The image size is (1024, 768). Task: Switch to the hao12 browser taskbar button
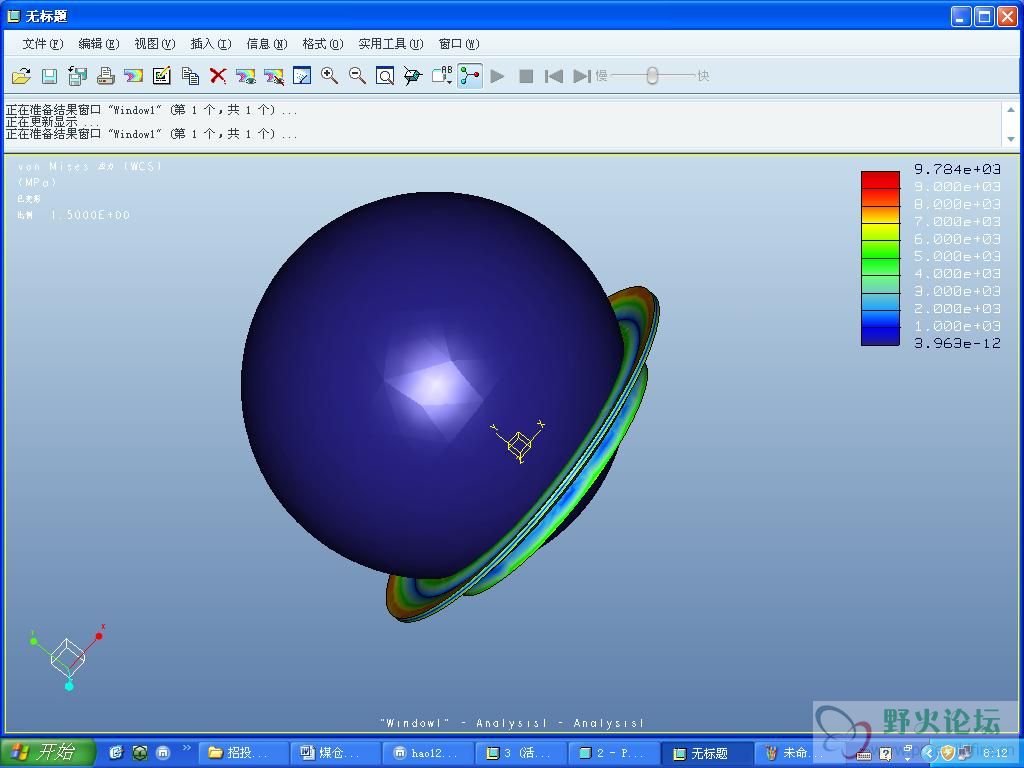(428, 753)
